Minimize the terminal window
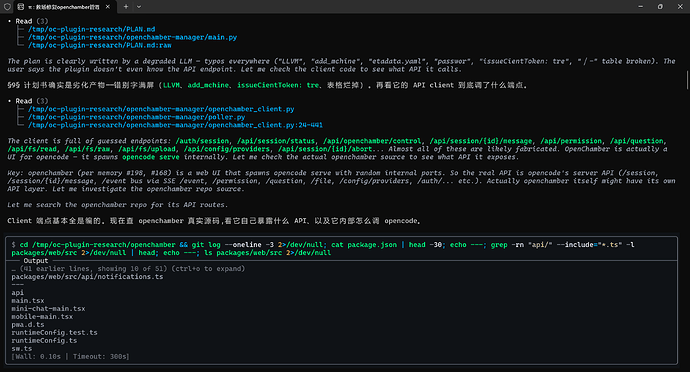Image resolution: width=690 pixels, height=372 pixels. coord(641,7)
